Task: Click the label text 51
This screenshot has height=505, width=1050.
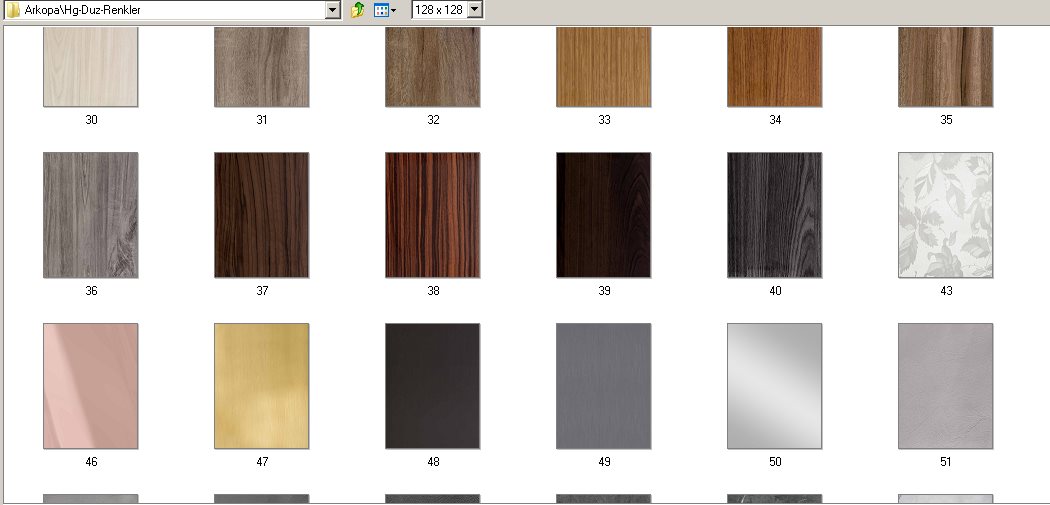Action: click(946, 461)
